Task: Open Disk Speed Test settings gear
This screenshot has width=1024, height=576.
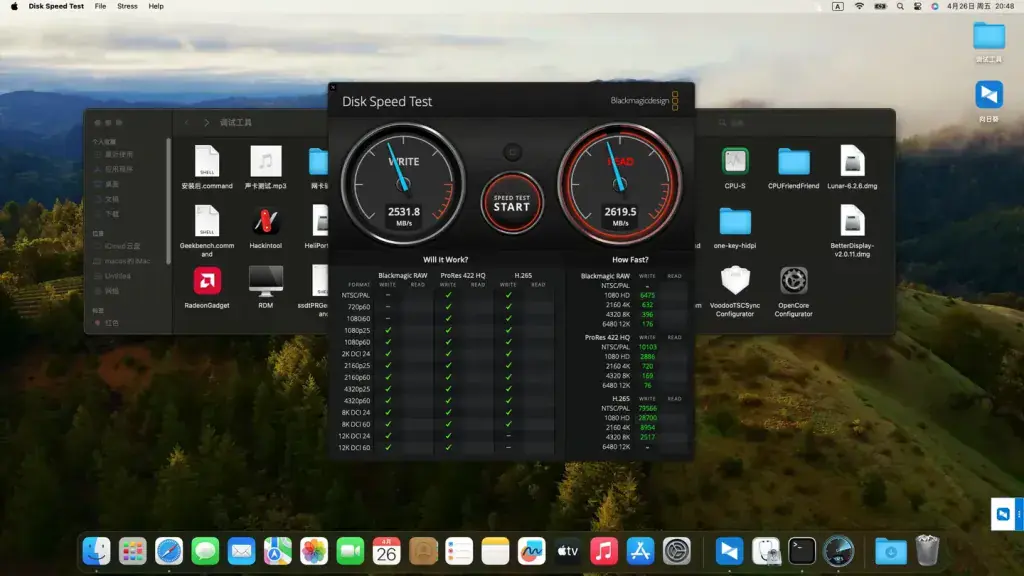Action: 512,152
